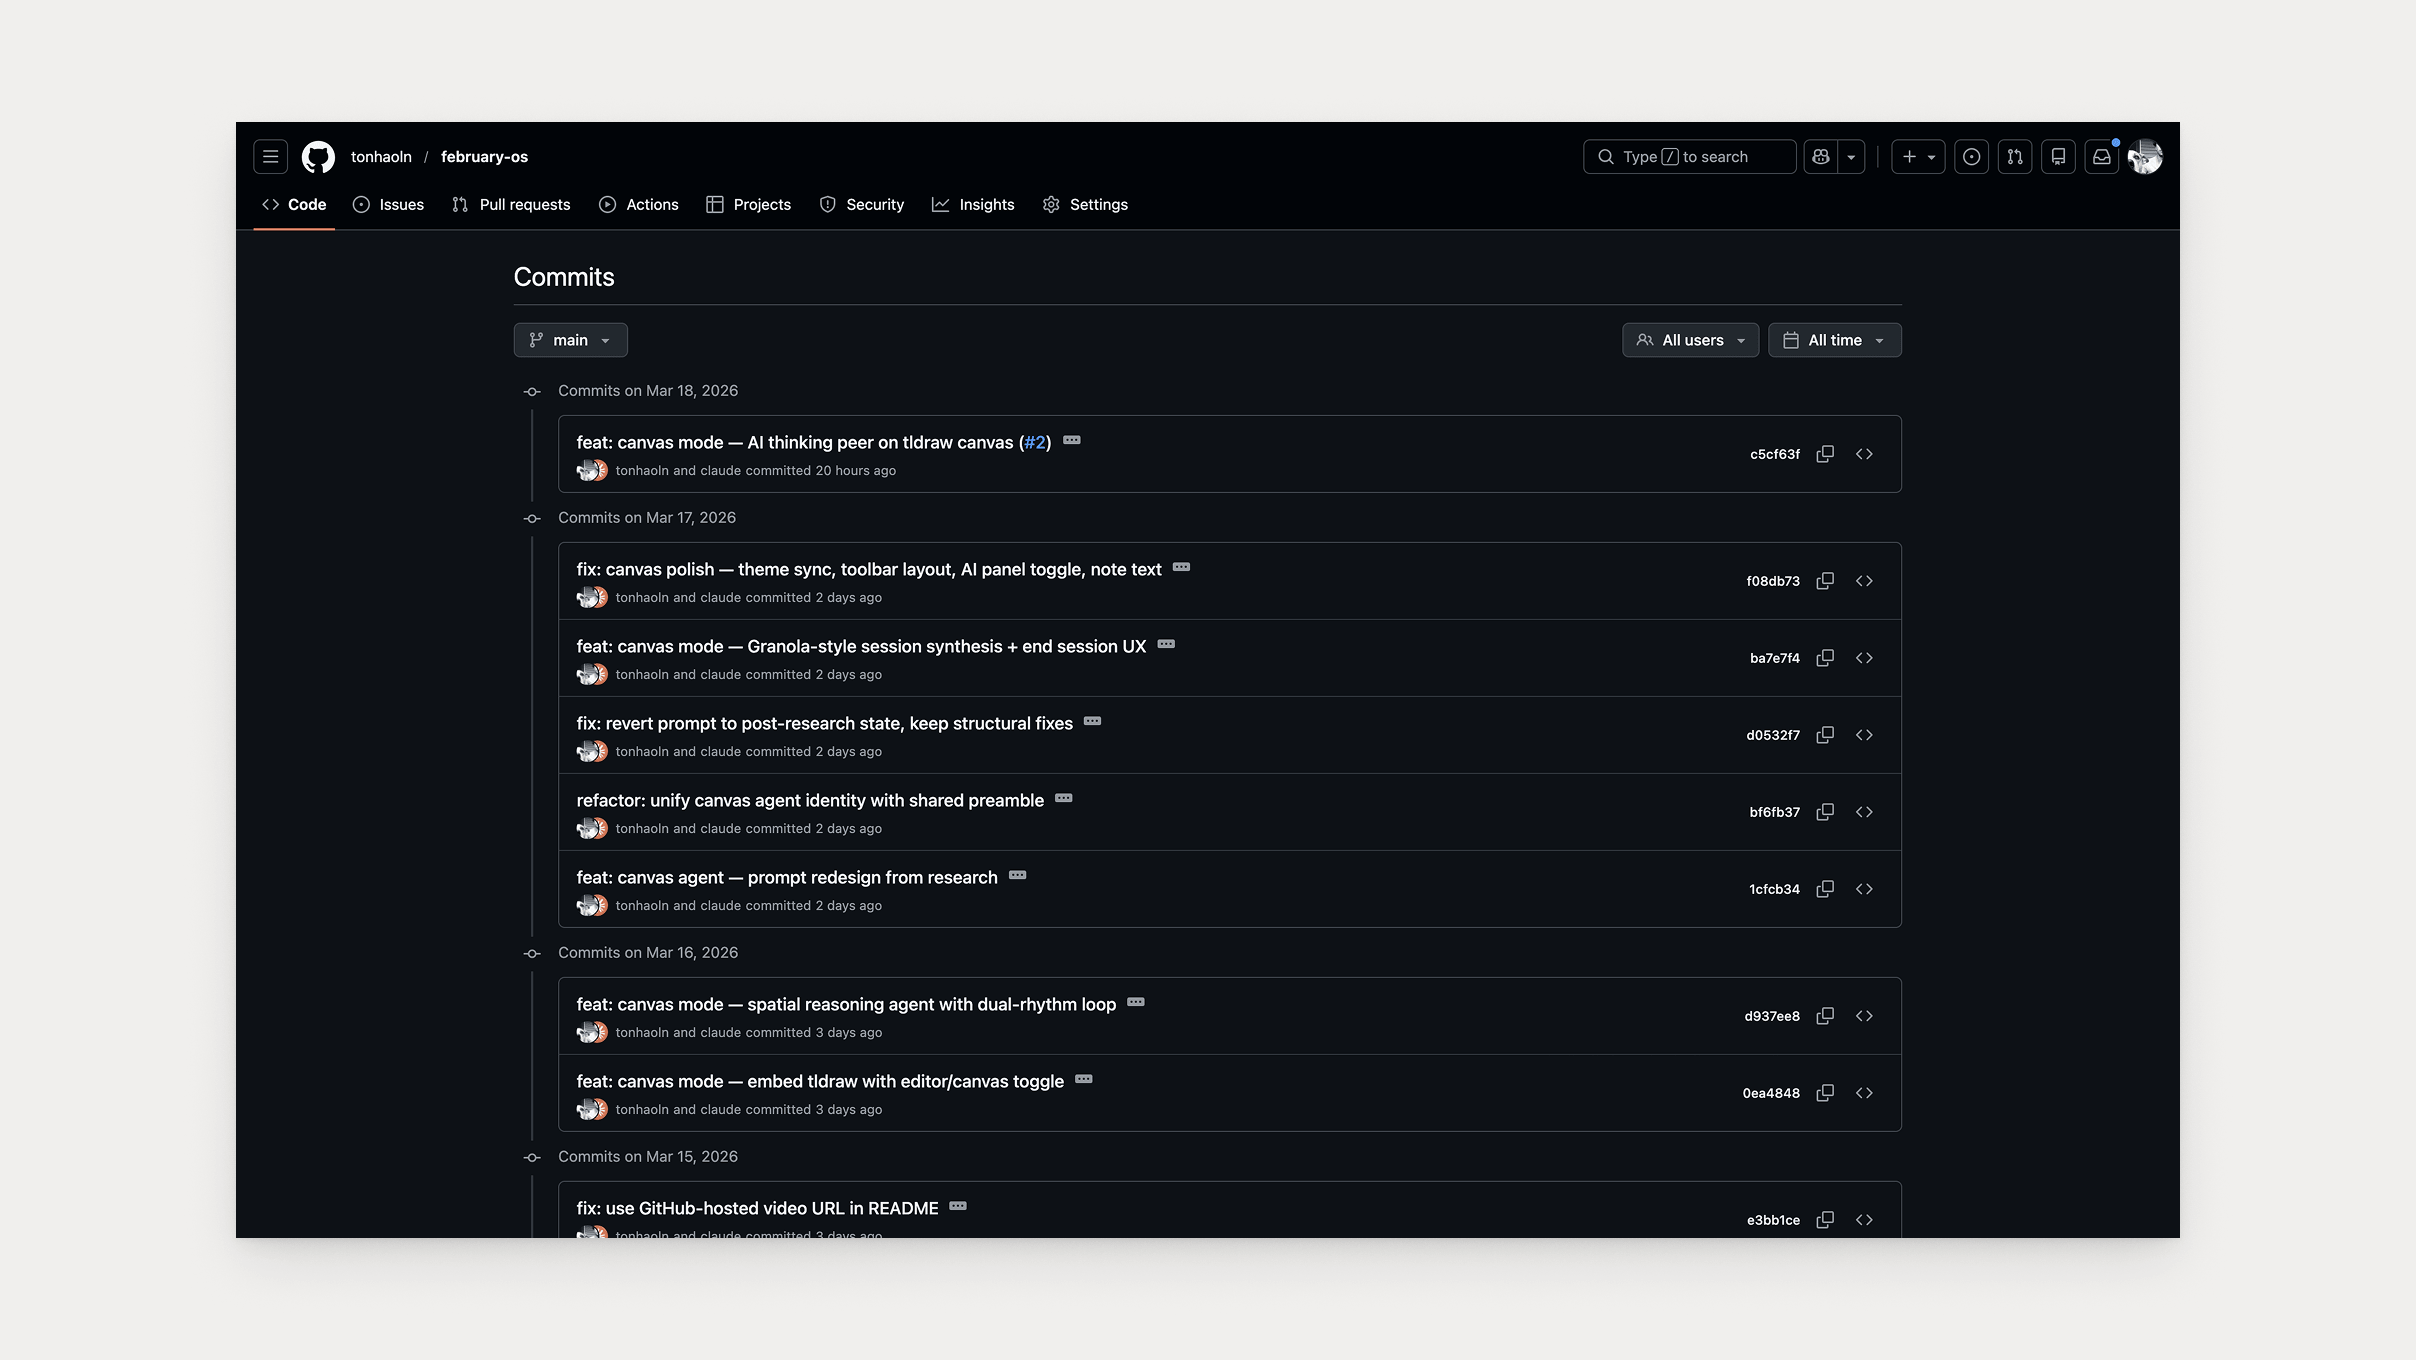Open the global Pull requests icon
This screenshot has height=1360, width=2416.
click(x=2014, y=156)
